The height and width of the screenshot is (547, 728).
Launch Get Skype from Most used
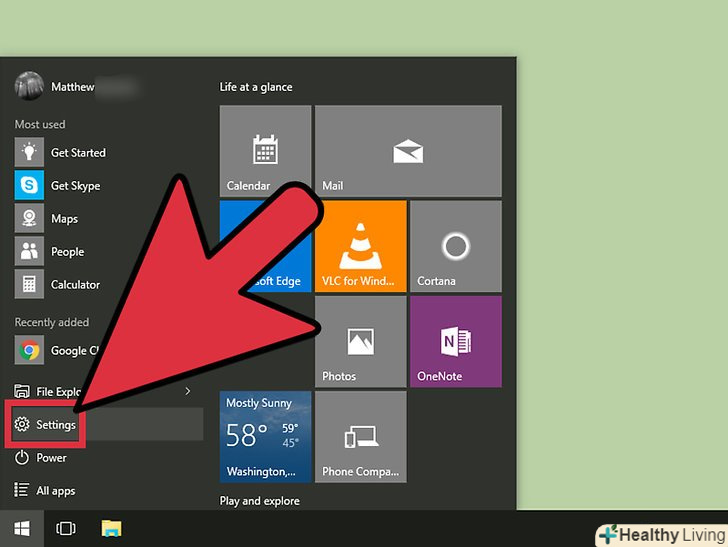tap(29, 185)
